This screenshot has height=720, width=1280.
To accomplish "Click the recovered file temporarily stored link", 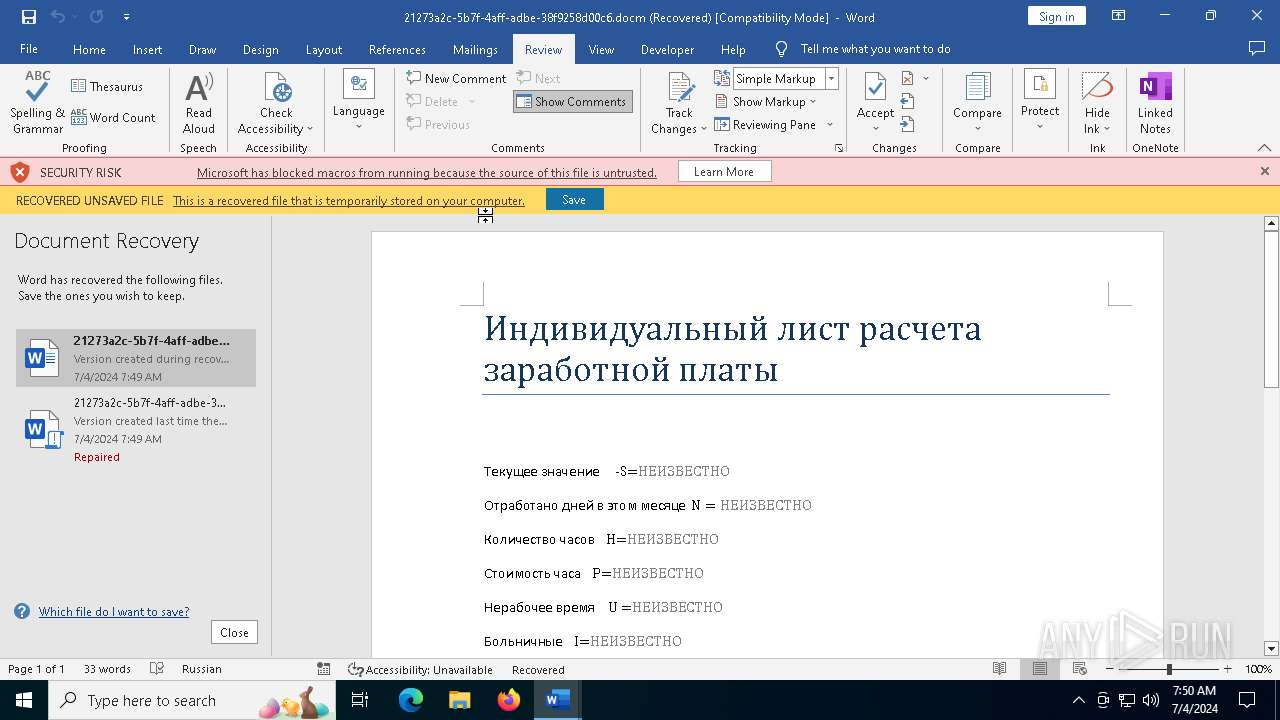I will coord(349,201).
